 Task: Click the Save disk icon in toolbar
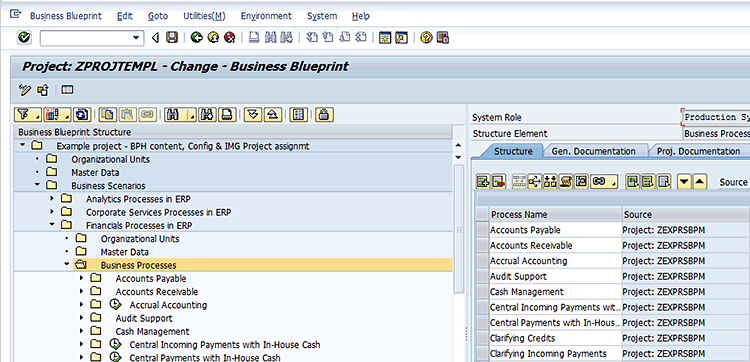(x=172, y=37)
